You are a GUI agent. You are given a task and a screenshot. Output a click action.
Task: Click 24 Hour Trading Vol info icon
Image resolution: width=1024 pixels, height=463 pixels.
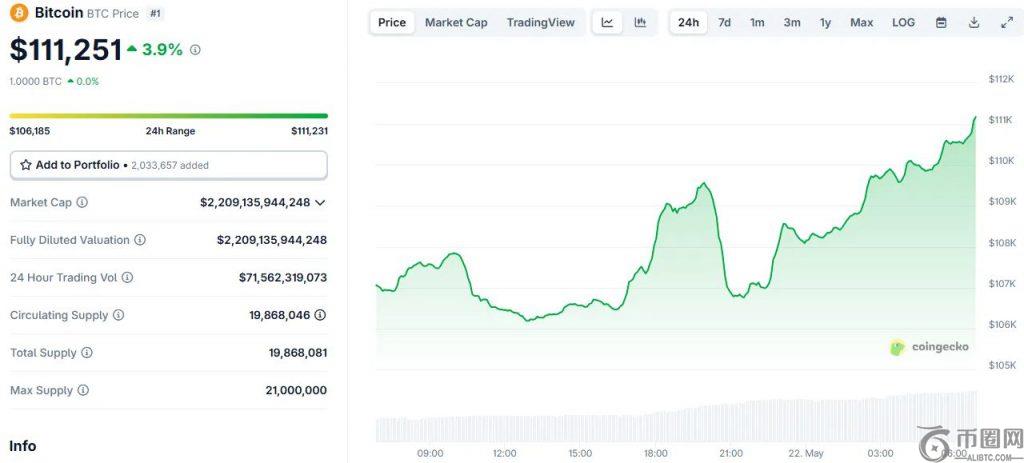(x=127, y=278)
